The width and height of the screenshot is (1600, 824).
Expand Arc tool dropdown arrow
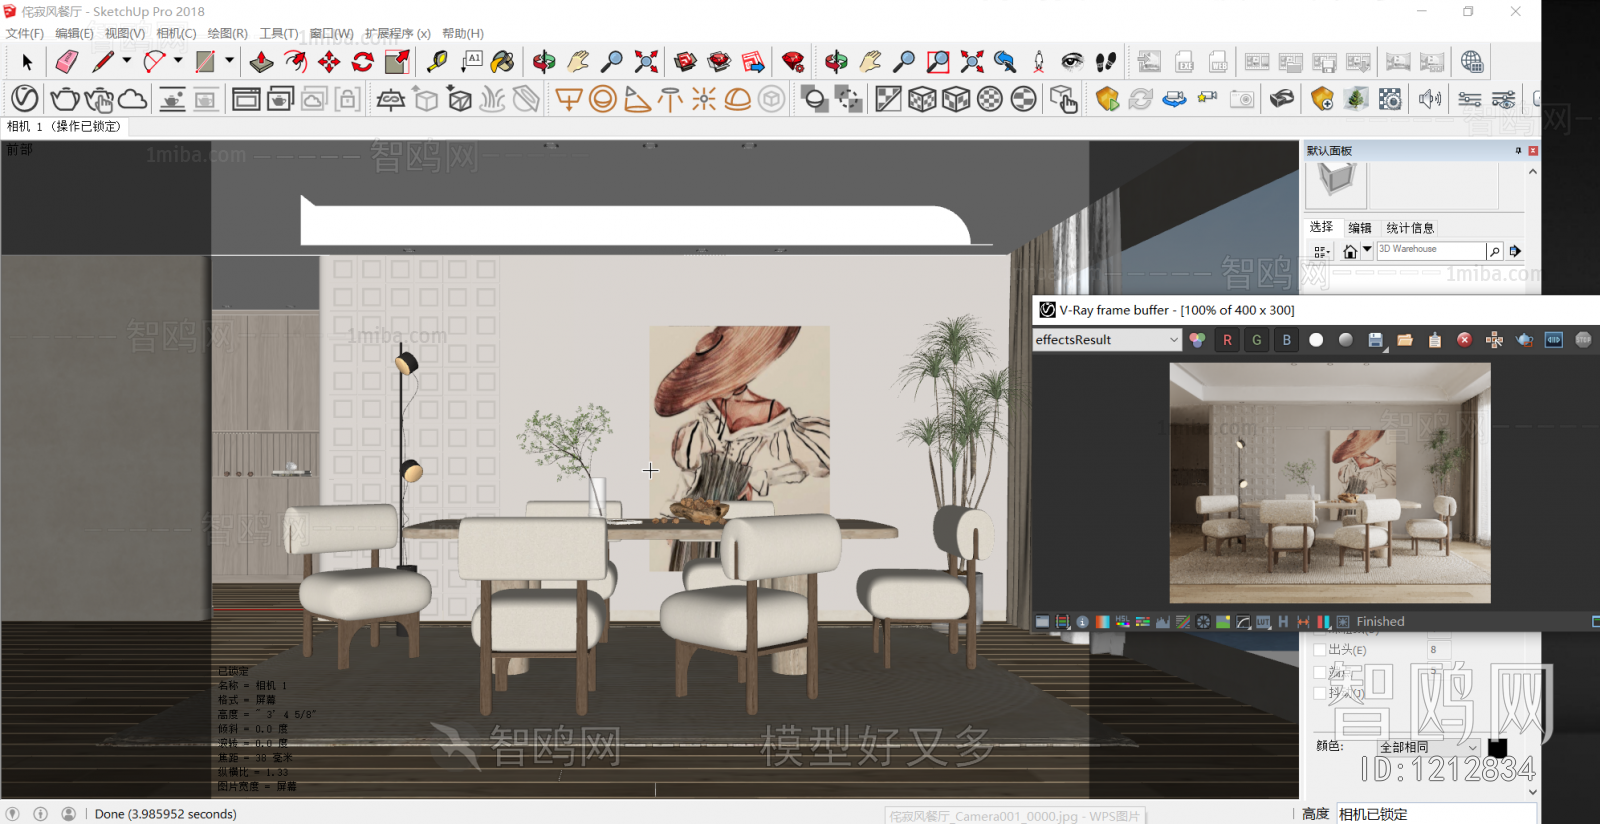click(x=178, y=61)
